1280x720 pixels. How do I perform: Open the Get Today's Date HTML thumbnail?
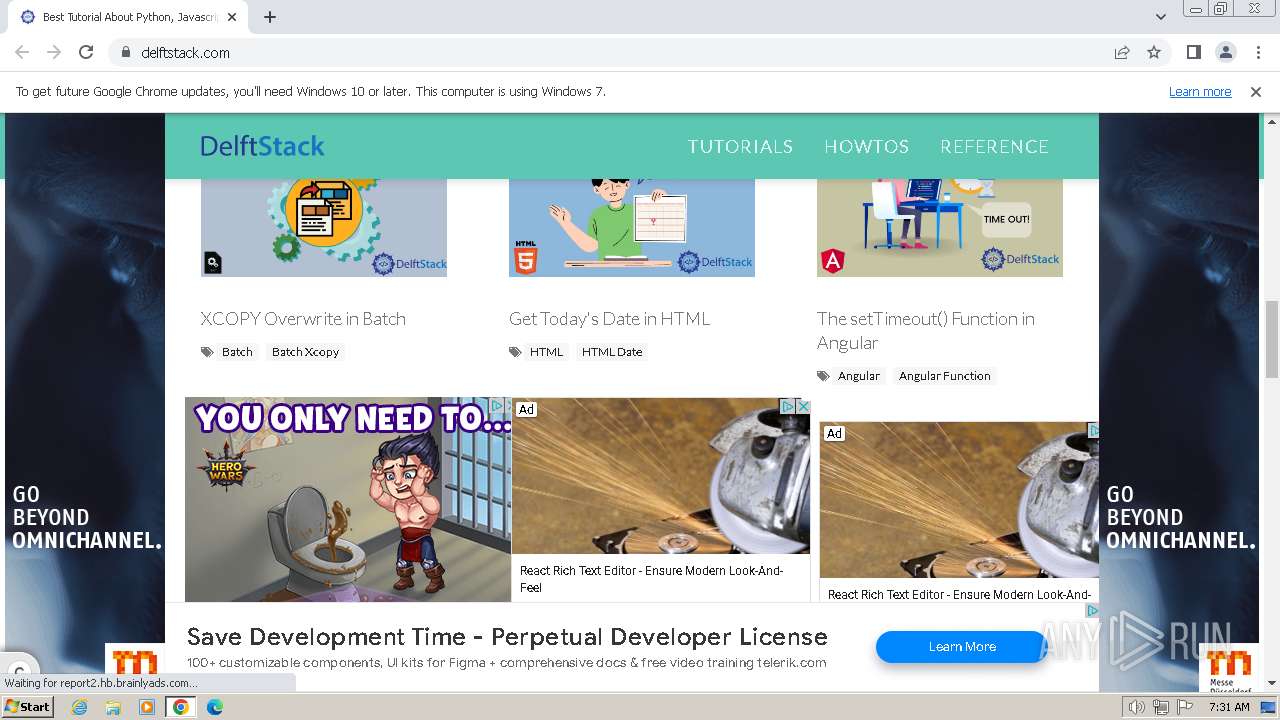click(x=632, y=228)
